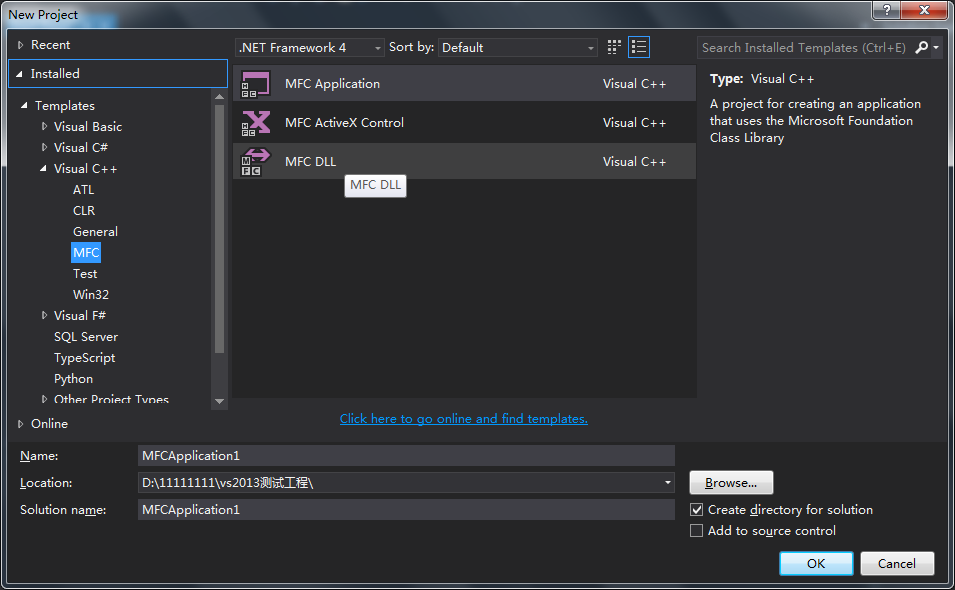This screenshot has height=590, width=955.
Task: Enable Add to source control
Action: pyautogui.click(x=696, y=530)
